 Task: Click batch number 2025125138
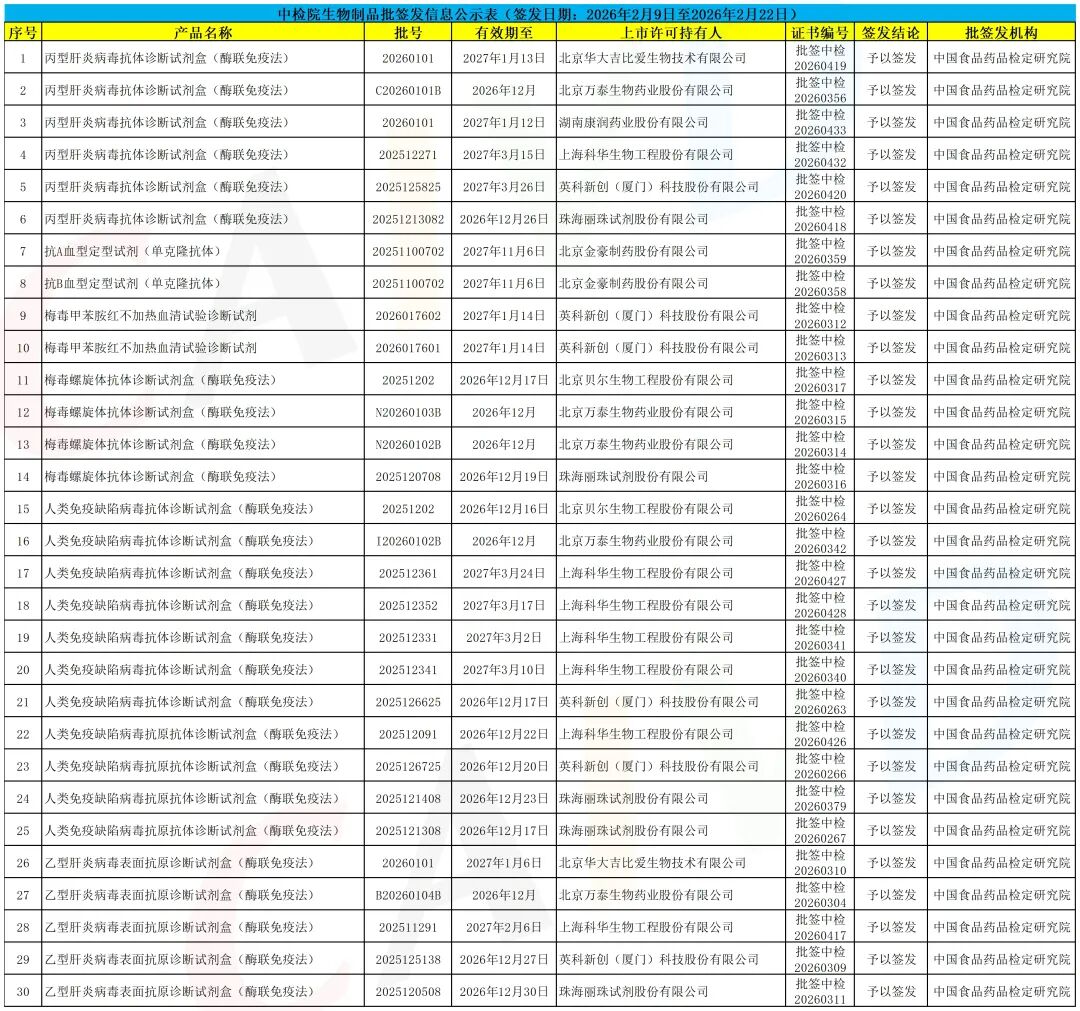pos(408,959)
